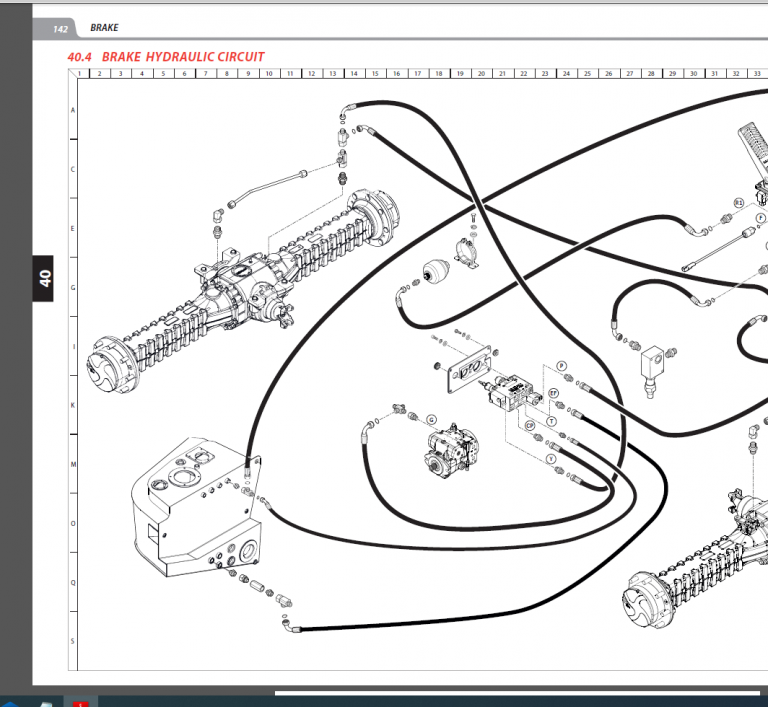Click the circled EF port callout
The image size is (768, 707).
(x=553, y=393)
